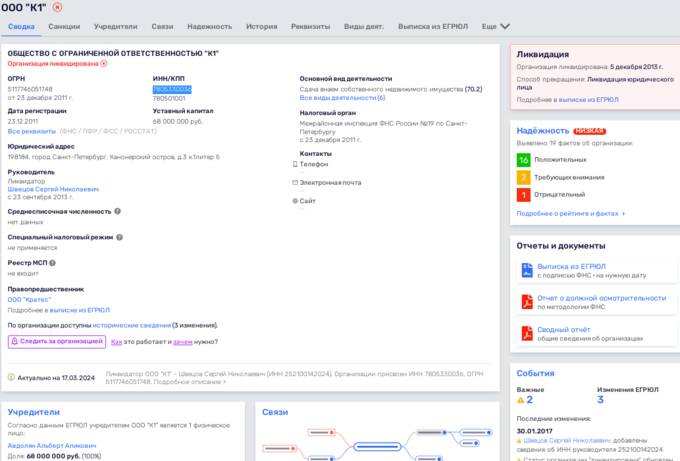The image size is (680, 461).
Task: Open the blue Выписка из ЕГРЮЛ document icon
Action: 527,270
